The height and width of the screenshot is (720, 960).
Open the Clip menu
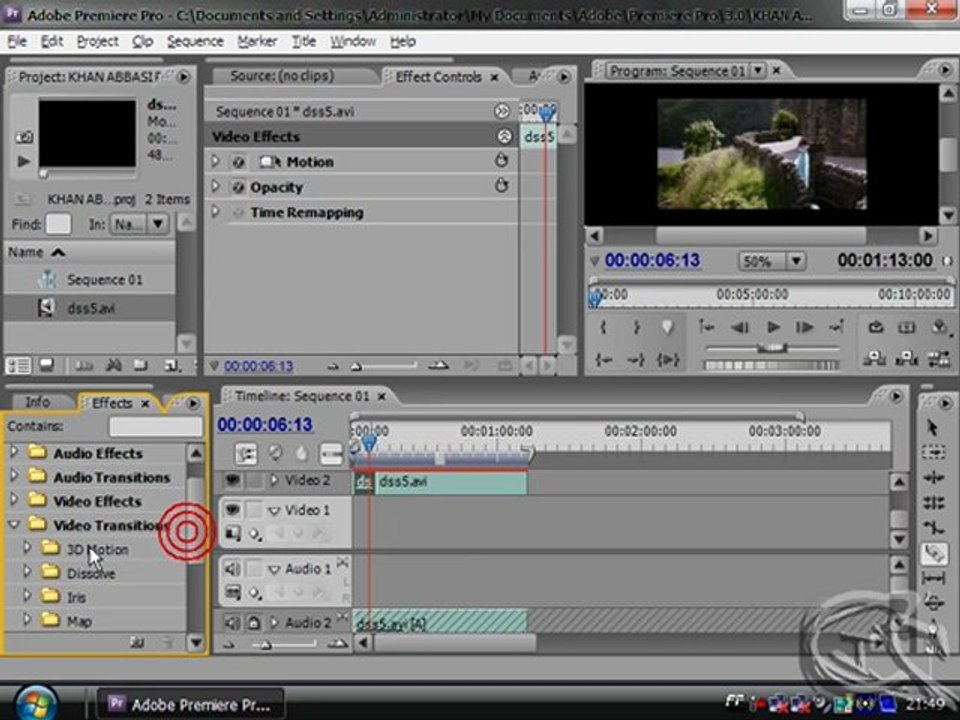[143, 41]
